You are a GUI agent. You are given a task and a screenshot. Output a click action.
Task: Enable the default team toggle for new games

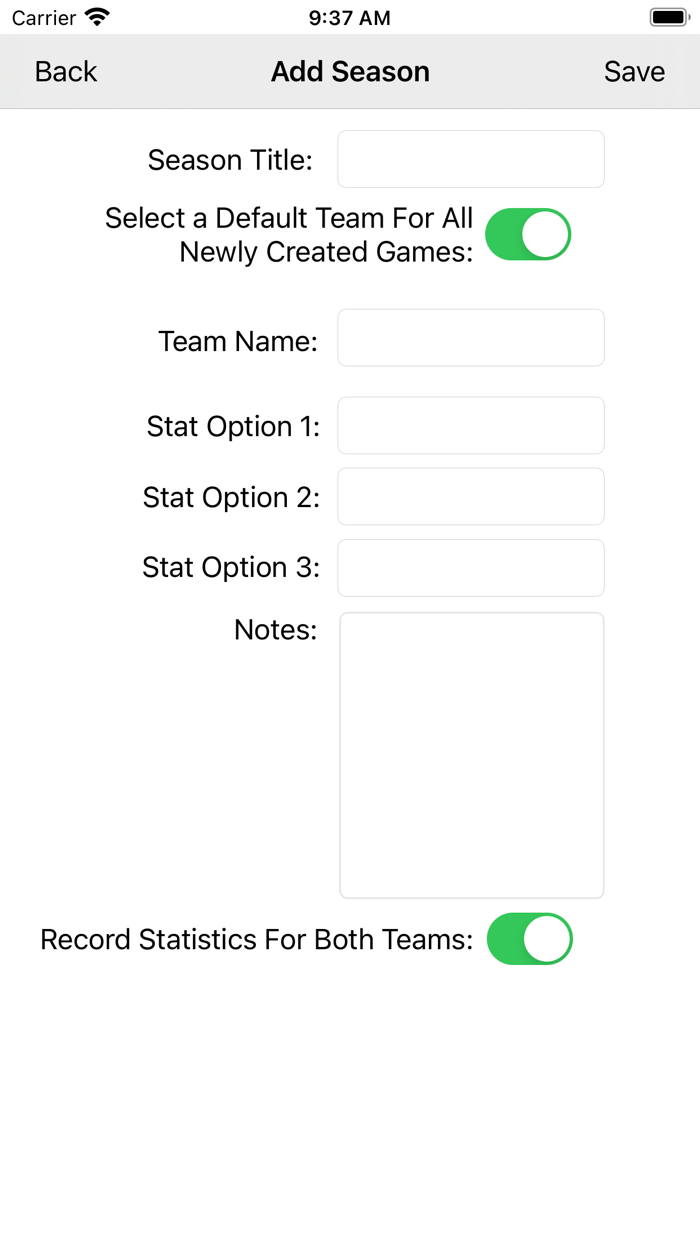click(x=528, y=234)
